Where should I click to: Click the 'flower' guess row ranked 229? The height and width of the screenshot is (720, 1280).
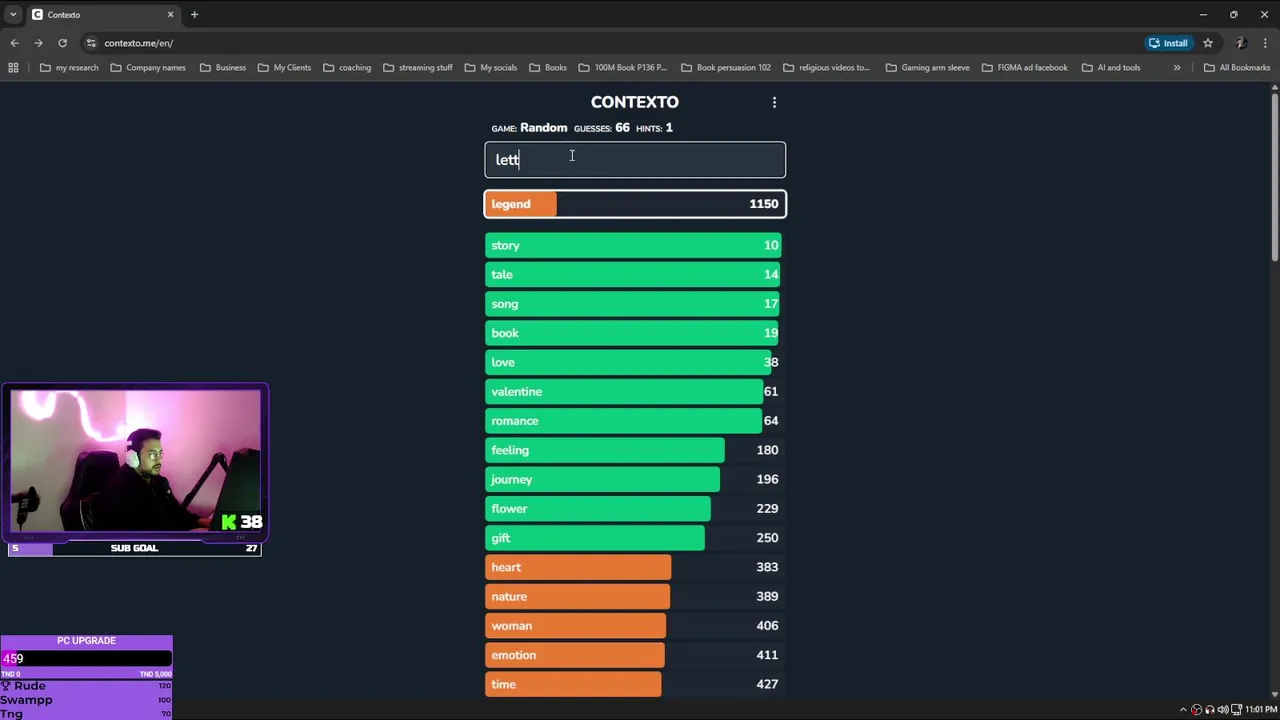pos(633,508)
